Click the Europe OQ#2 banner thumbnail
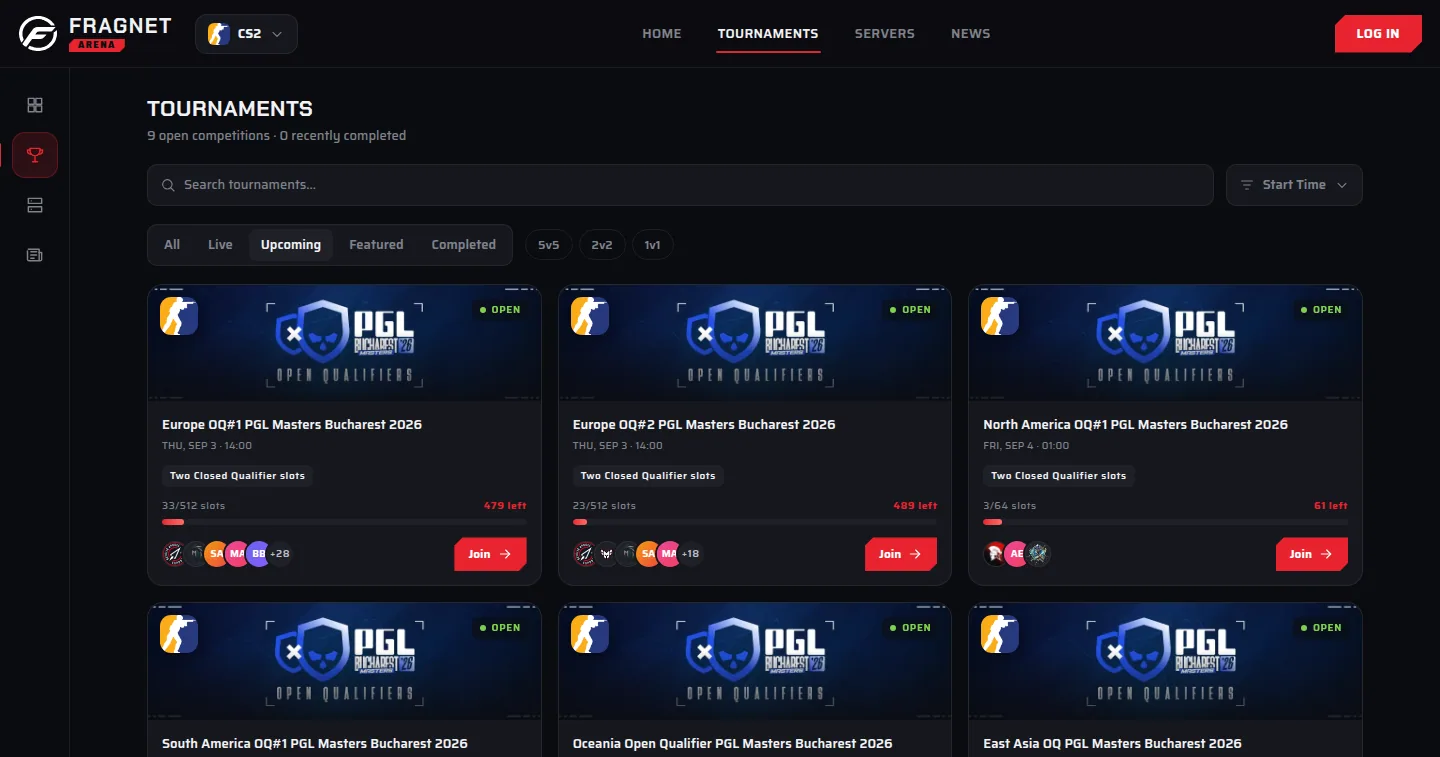Screen dimensions: 1440x757 tap(755, 344)
